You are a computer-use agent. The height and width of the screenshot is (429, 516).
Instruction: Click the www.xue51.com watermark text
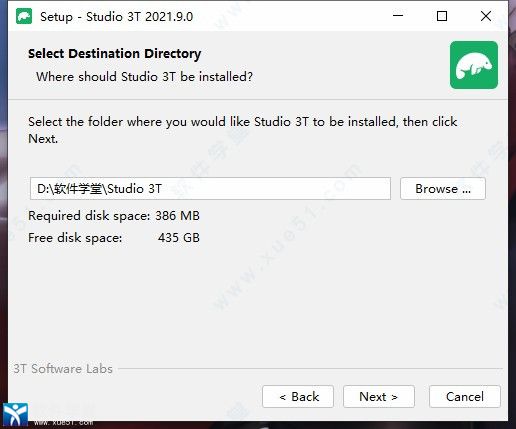tap(63, 423)
